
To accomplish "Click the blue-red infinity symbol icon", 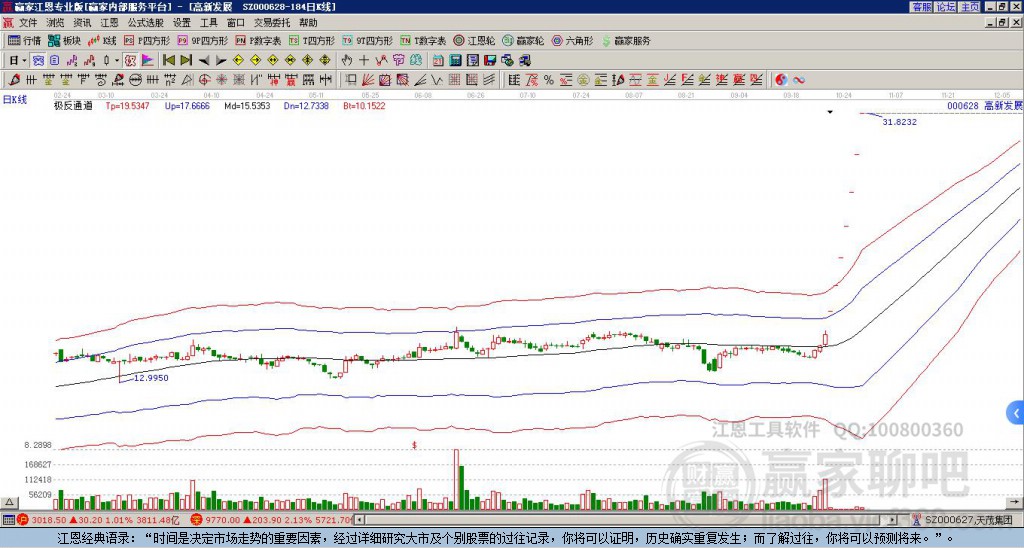I will 799,80.
